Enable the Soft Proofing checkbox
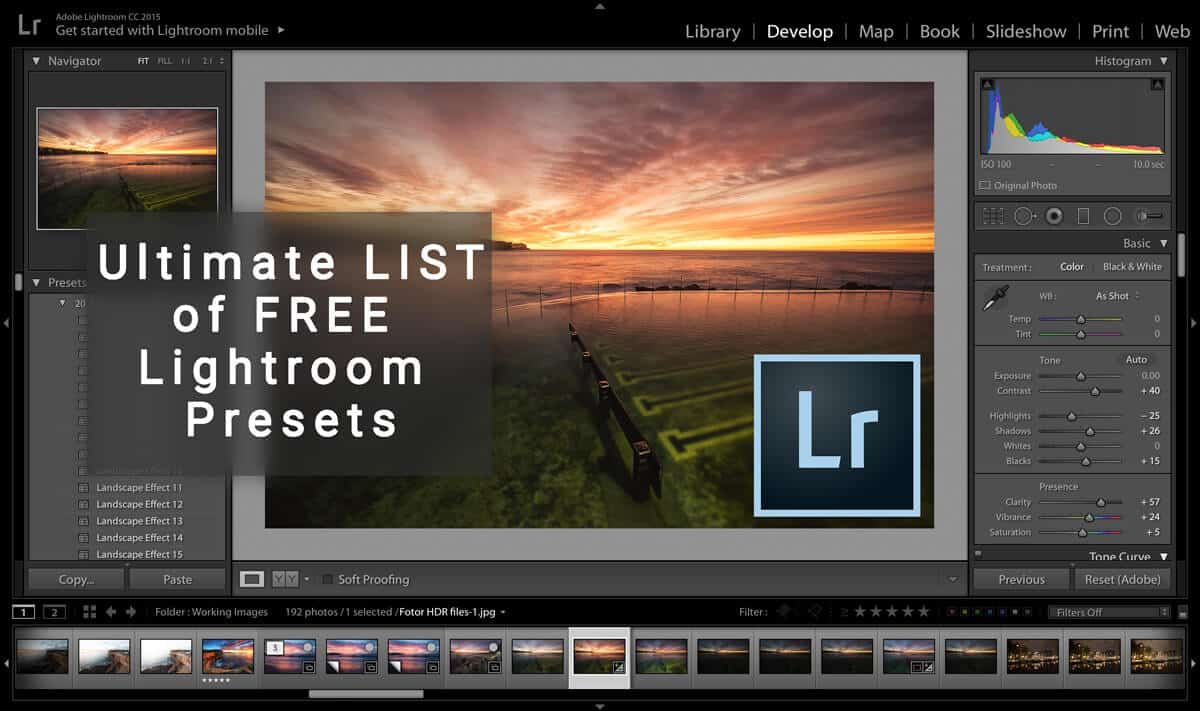The height and width of the screenshot is (711, 1200). click(327, 579)
